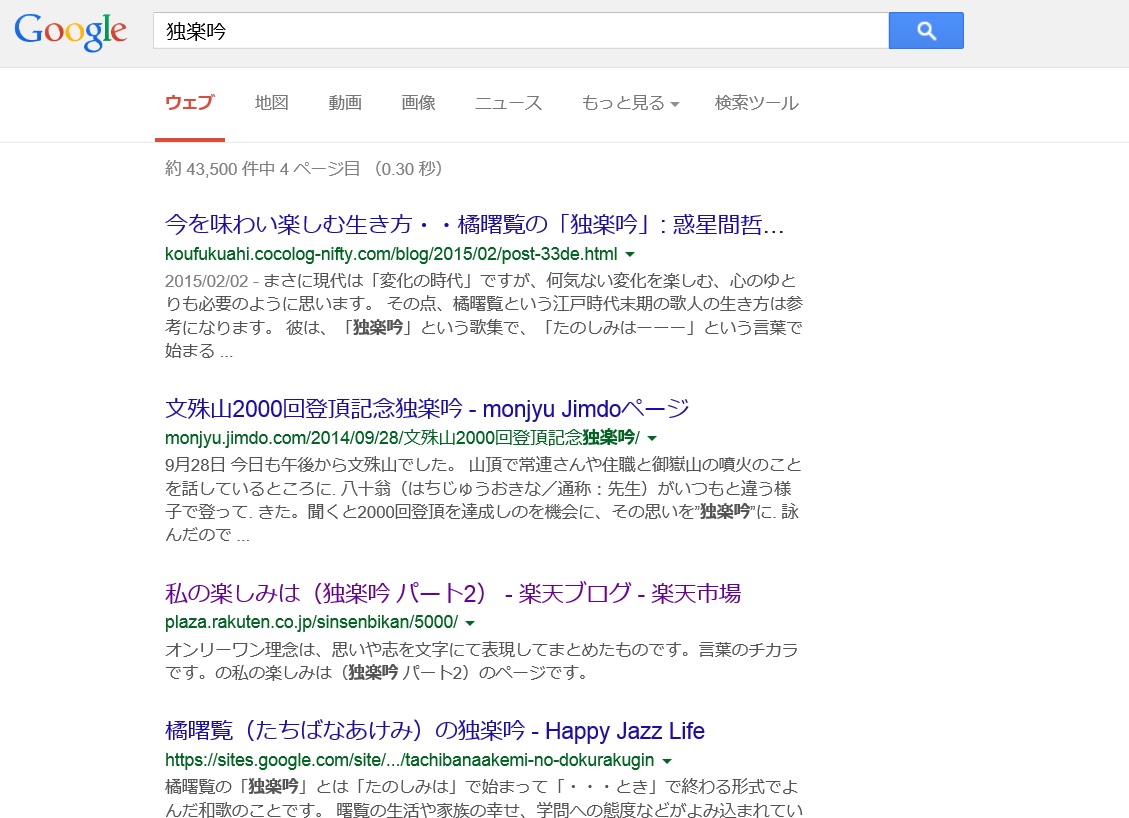This screenshot has width=1129, height=818.
Task: Click the Google logo to return home
Action: point(69,31)
